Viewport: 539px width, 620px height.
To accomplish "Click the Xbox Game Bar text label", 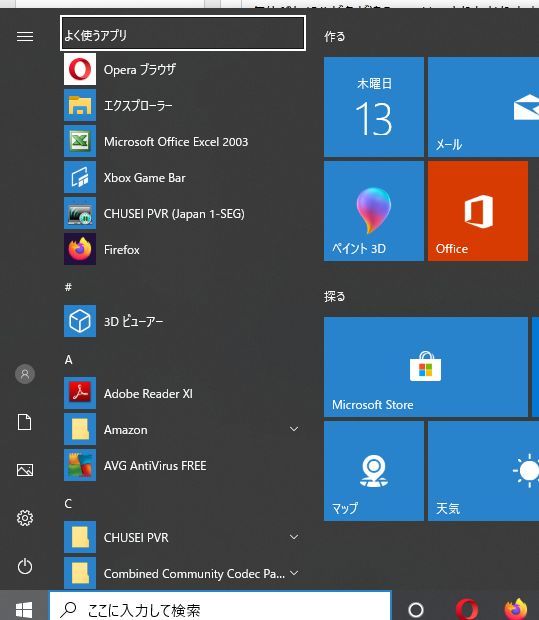I will [144, 178].
